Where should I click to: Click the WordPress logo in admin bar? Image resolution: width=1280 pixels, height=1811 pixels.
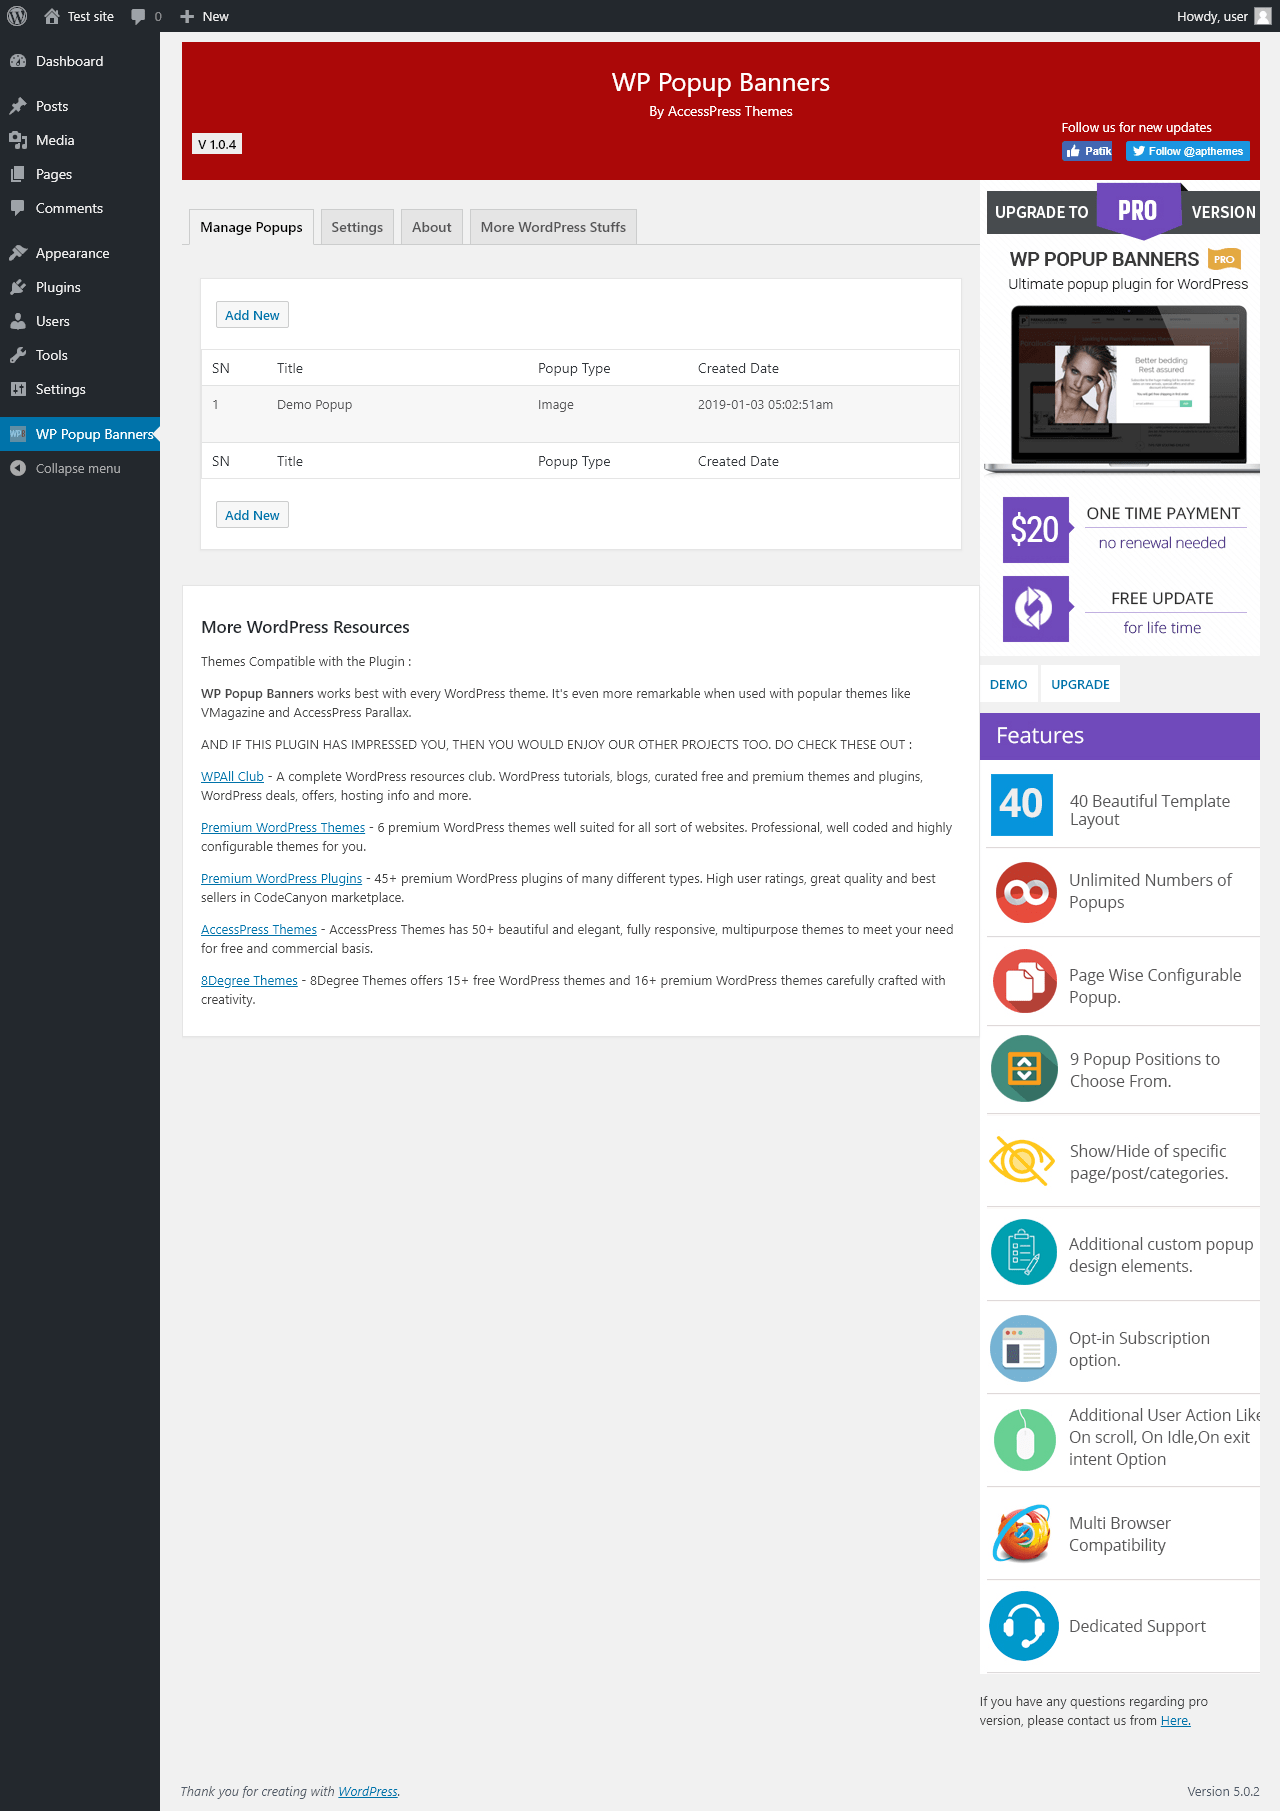[17, 16]
